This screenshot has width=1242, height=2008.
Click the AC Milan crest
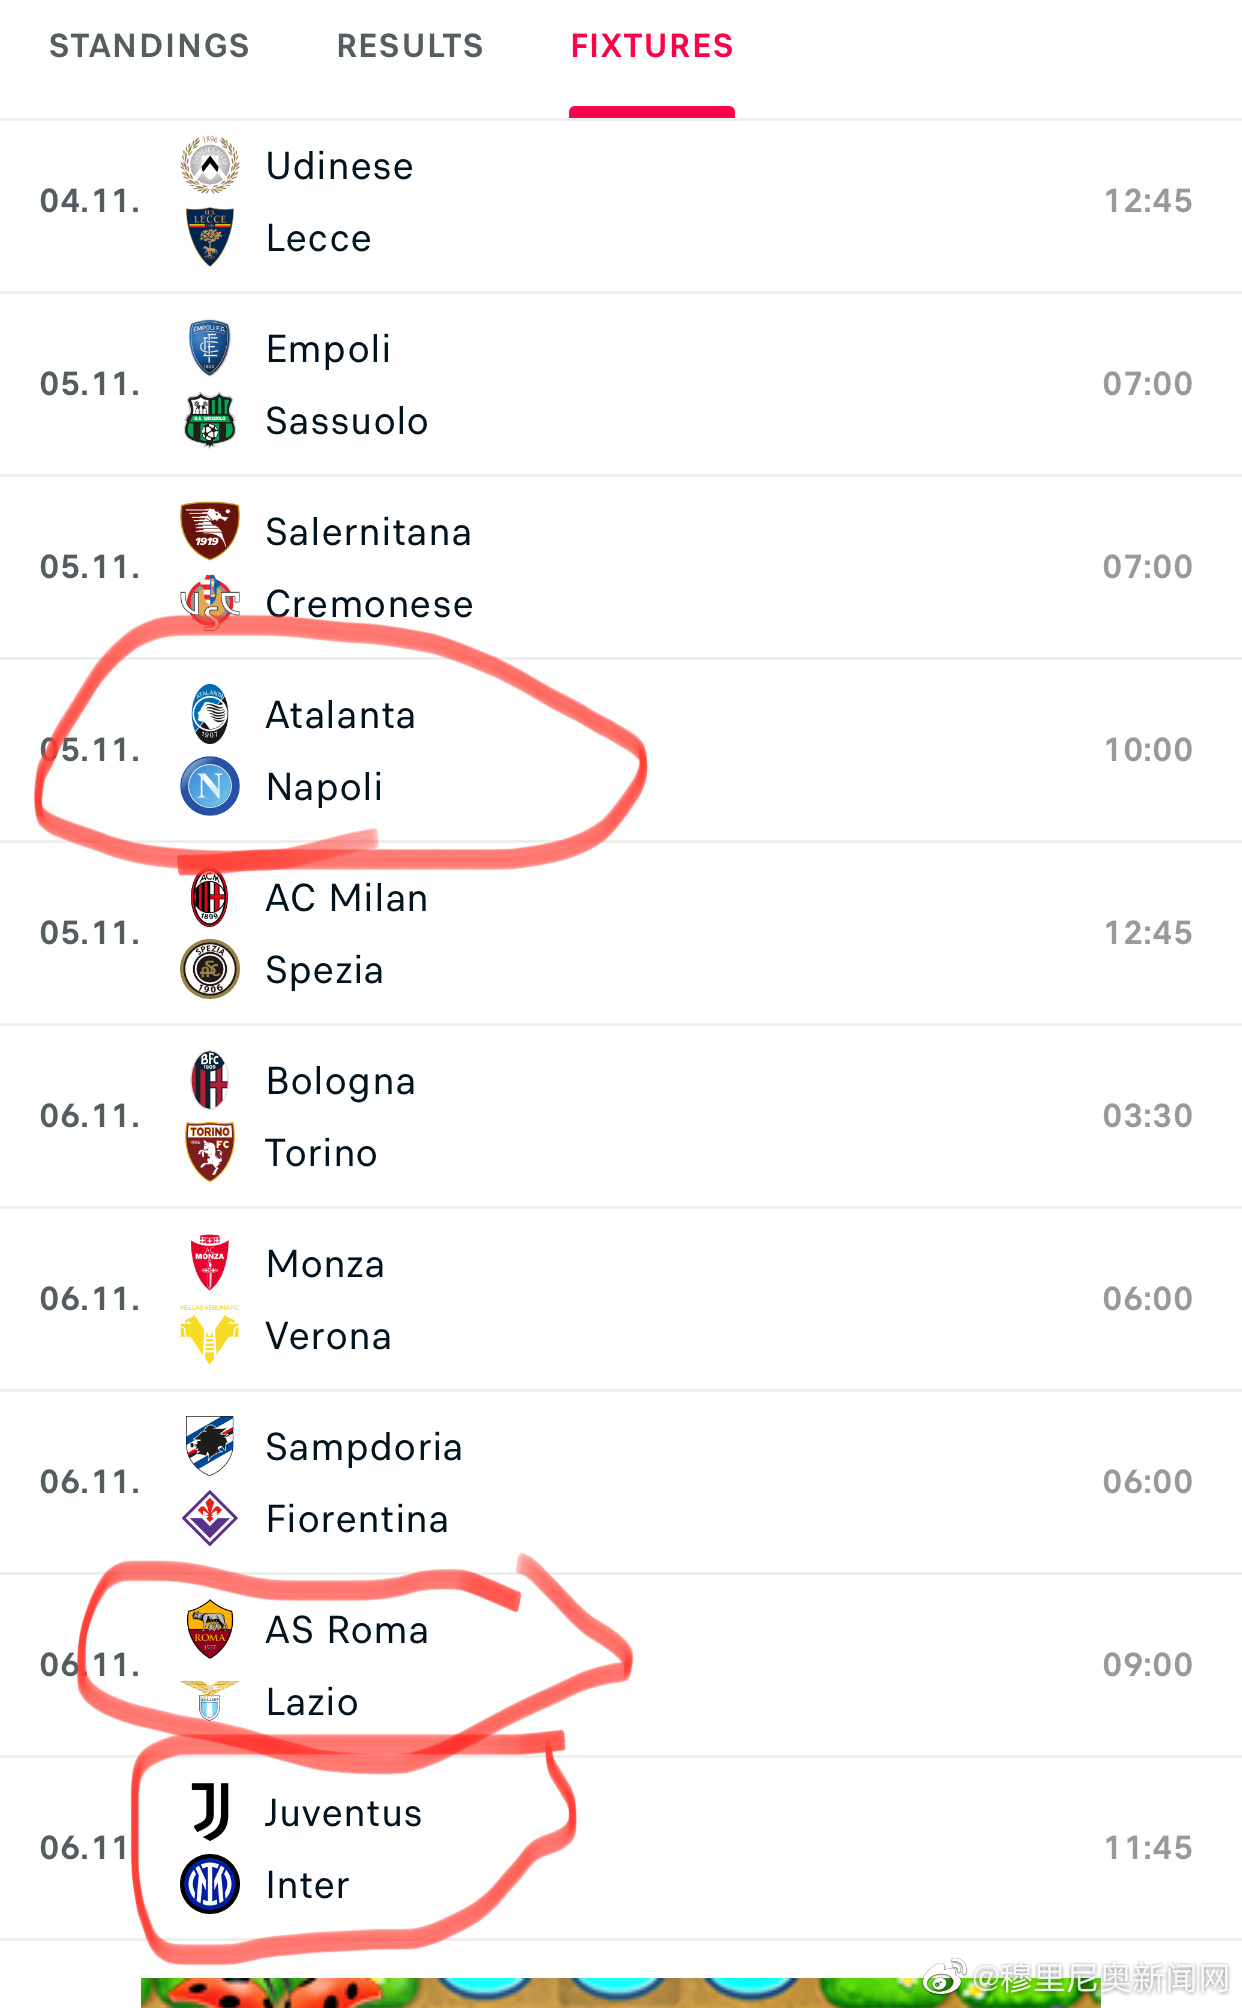tap(210, 897)
